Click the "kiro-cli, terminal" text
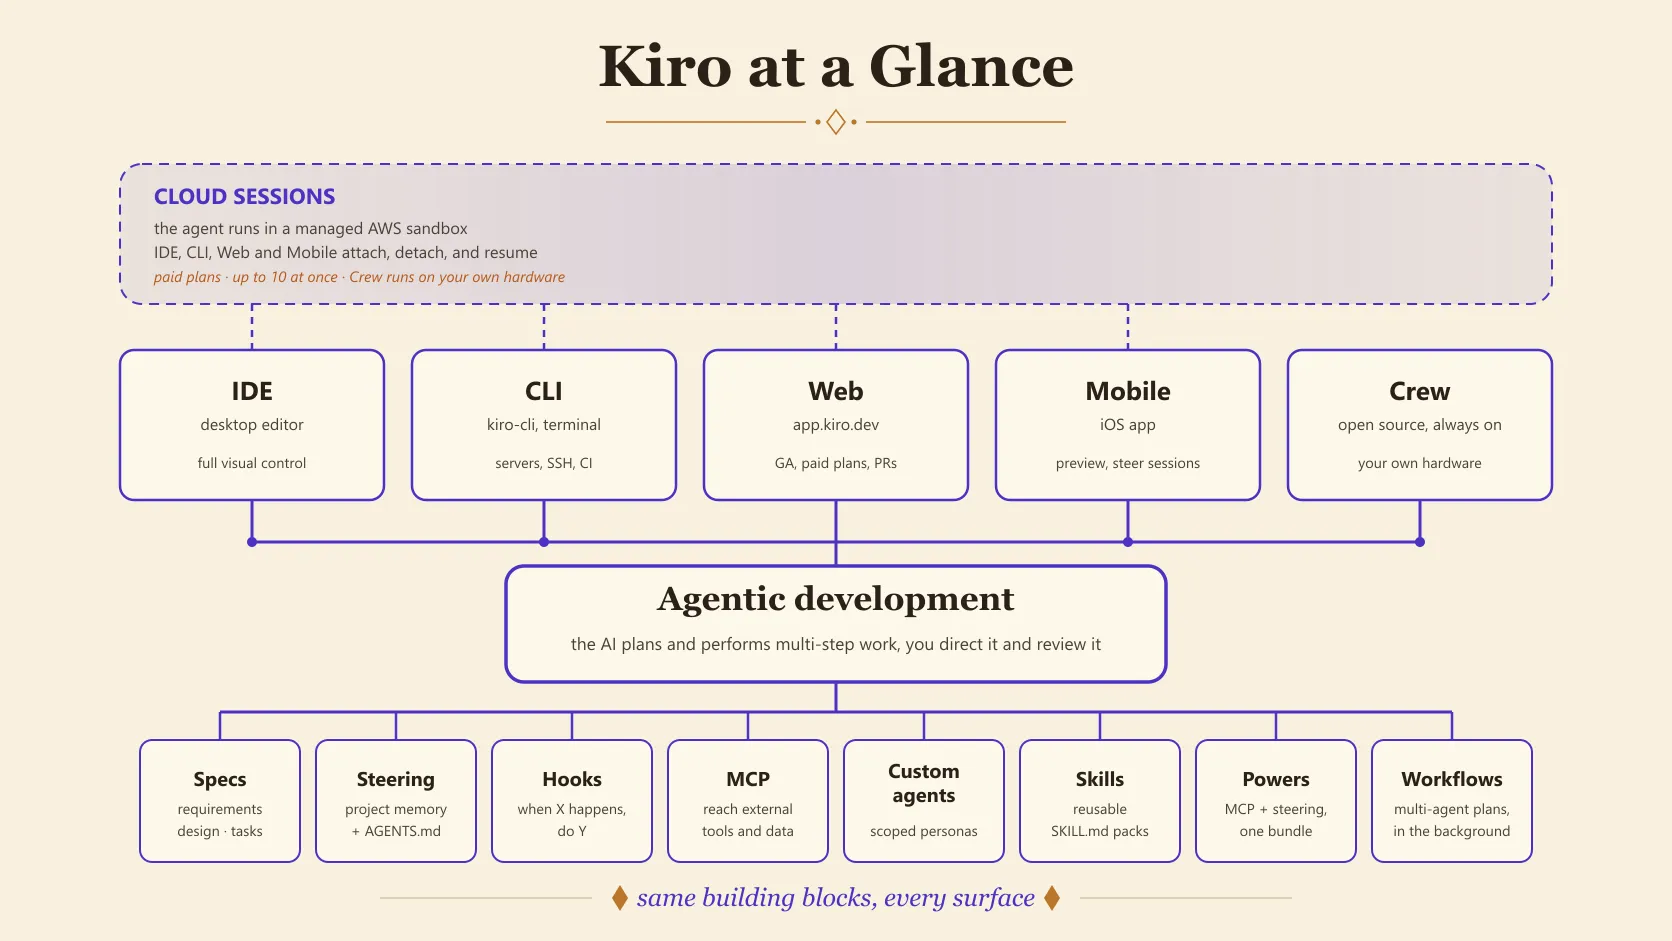Screen dimensions: 1672x941 [x=544, y=424]
